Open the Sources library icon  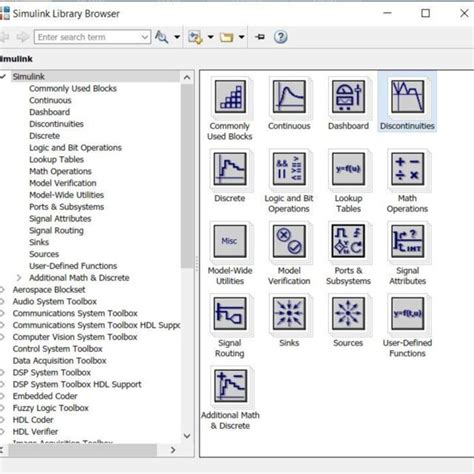[x=348, y=314]
